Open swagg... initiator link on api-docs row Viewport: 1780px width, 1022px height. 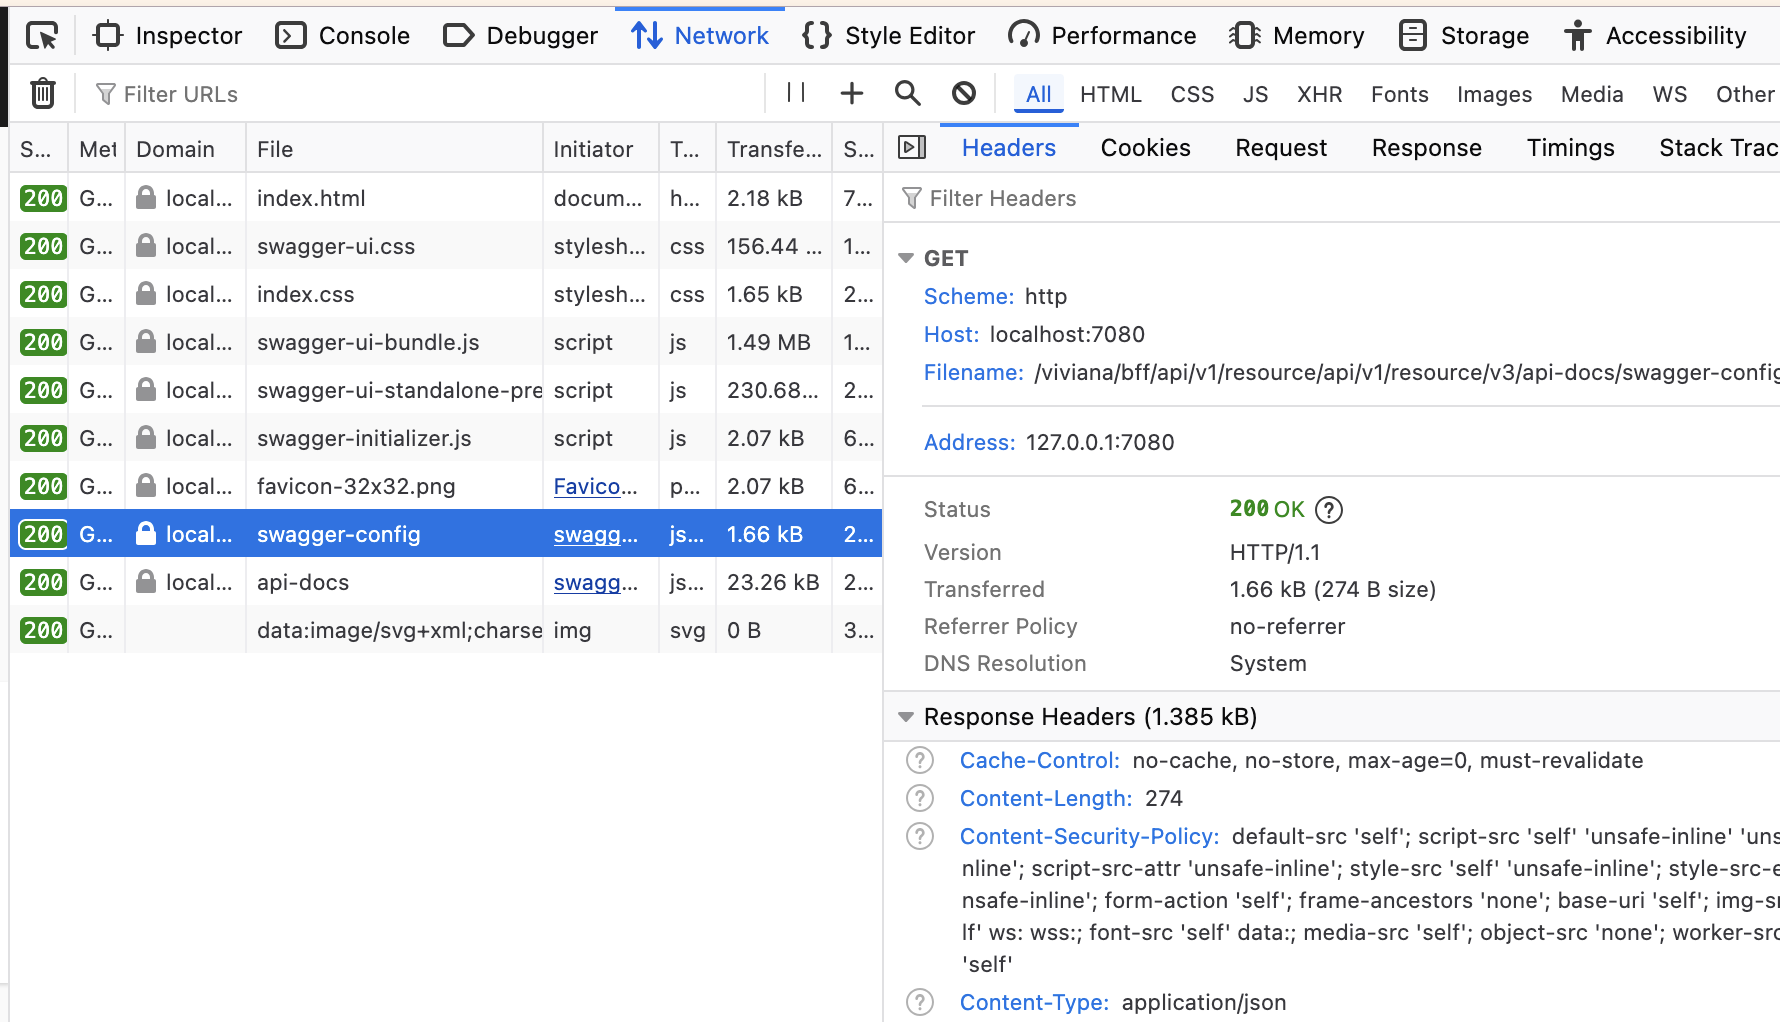(595, 582)
